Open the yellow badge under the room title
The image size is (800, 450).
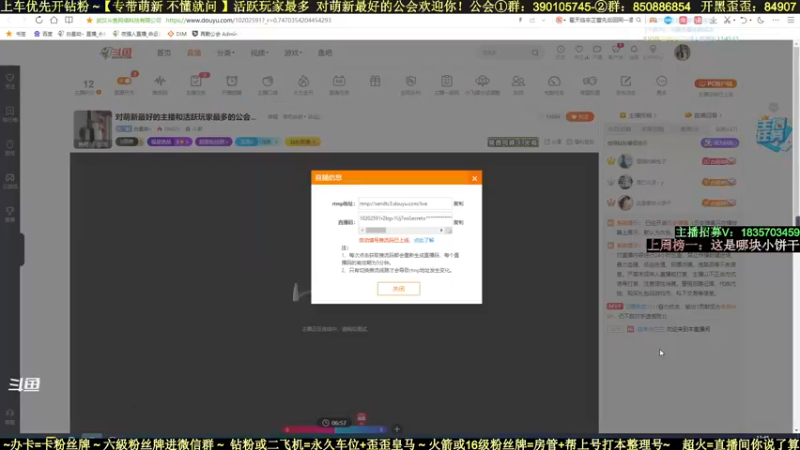(303, 142)
